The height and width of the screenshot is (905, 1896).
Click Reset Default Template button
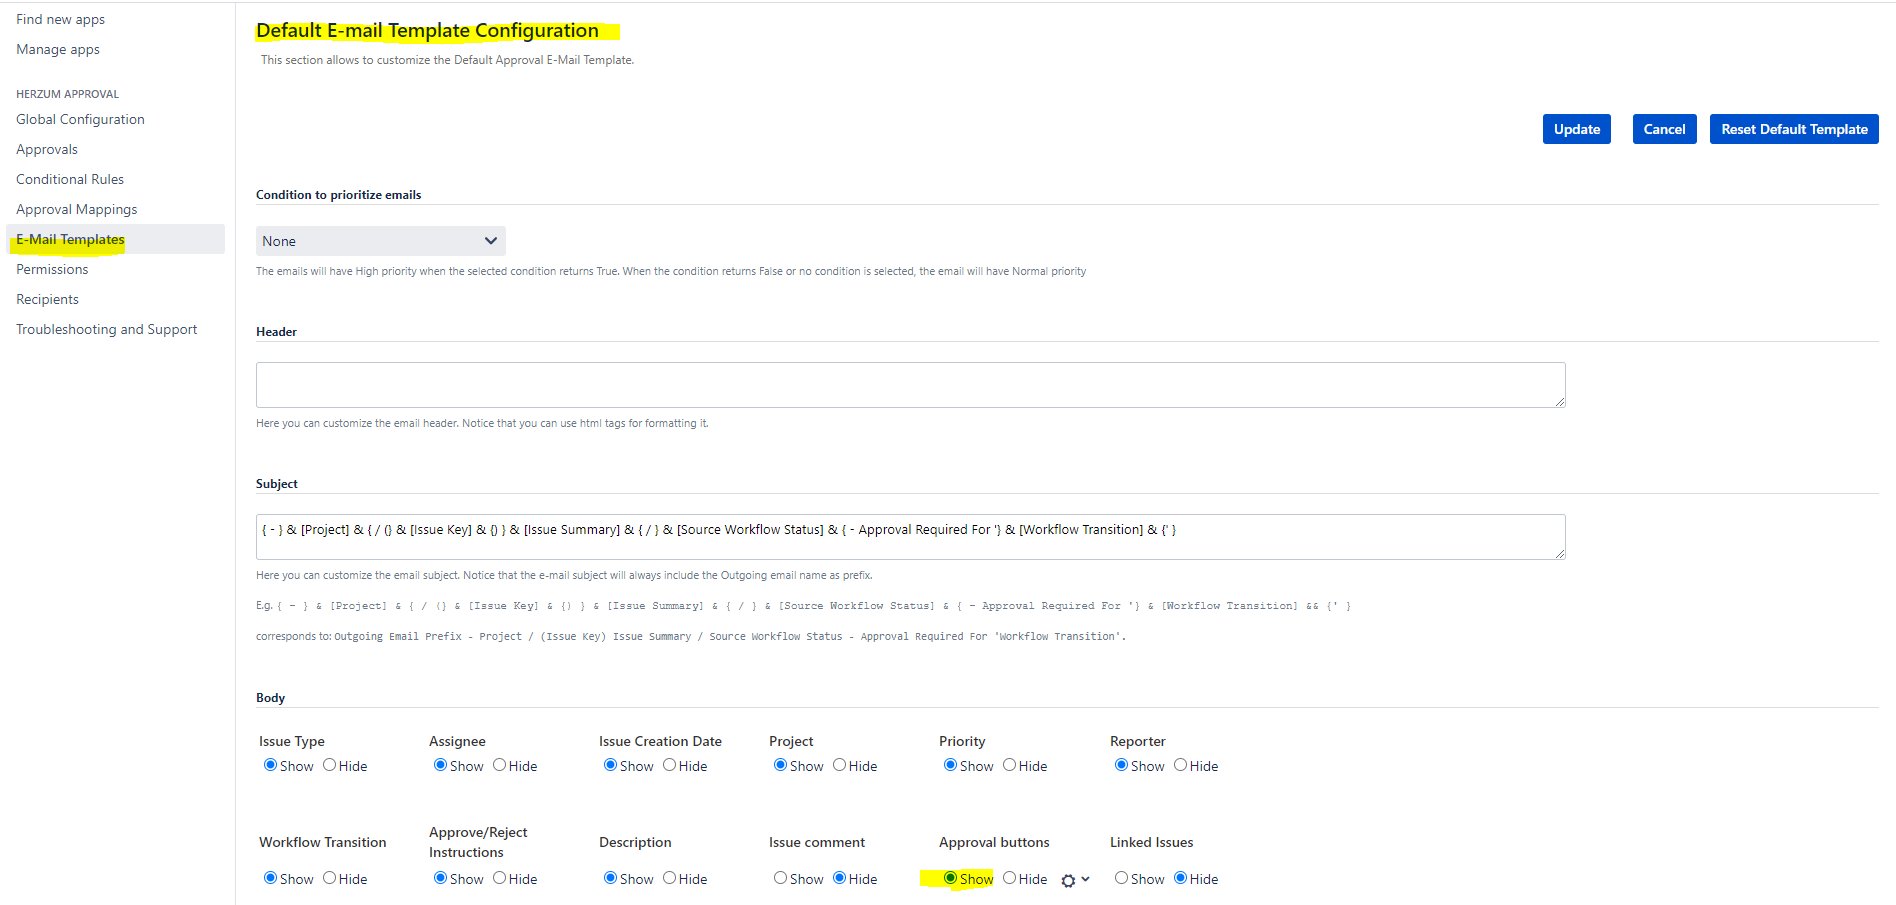pos(1793,129)
